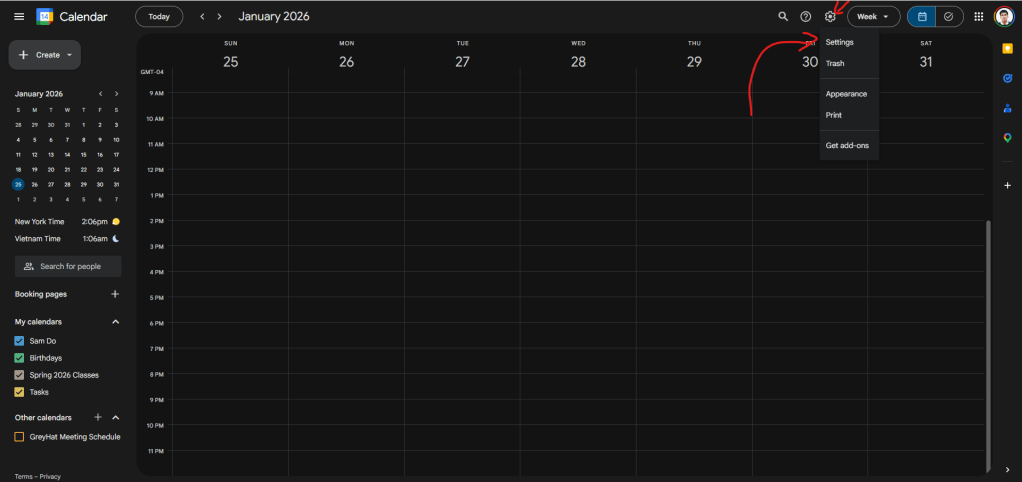Click the Settings gear icon
Image resolution: width=1022 pixels, height=482 pixels.
pos(830,17)
